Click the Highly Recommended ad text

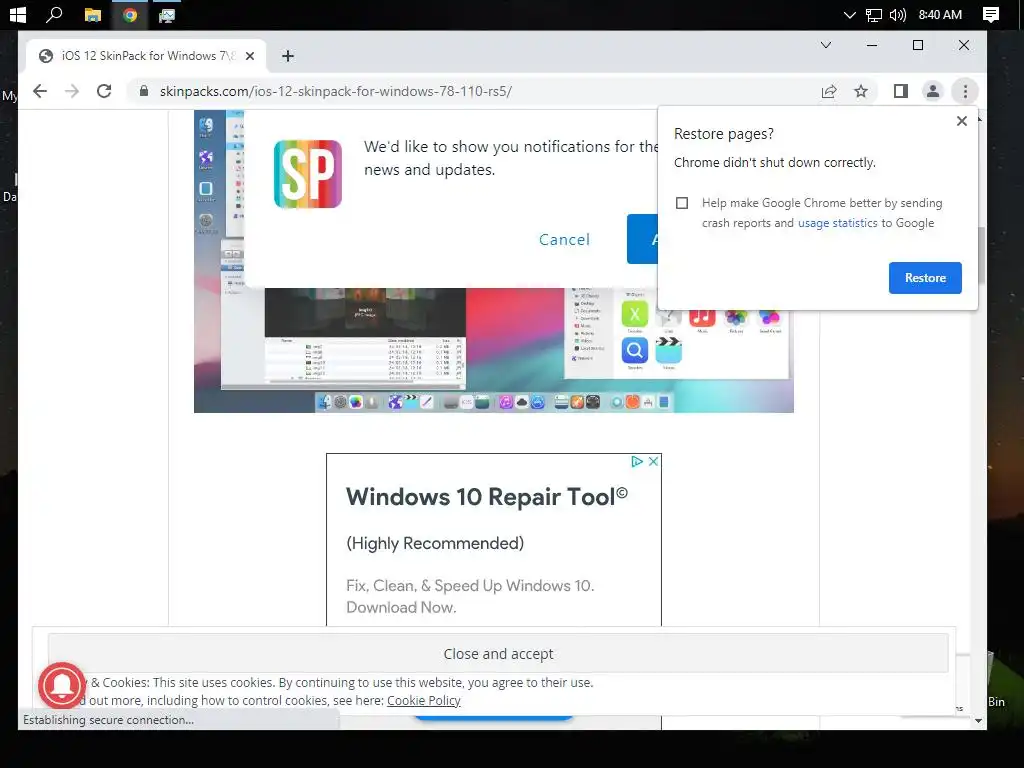435,543
